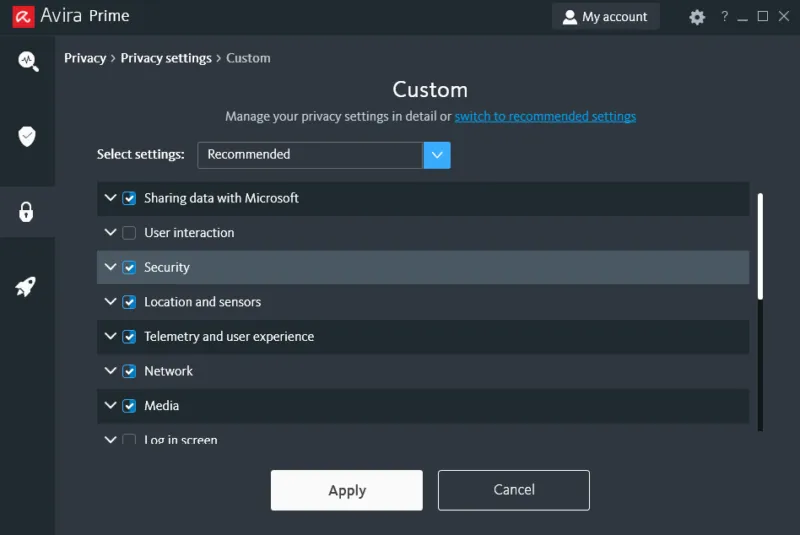
Task: Click the help question mark icon
Action: pyautogui.click(x=724, y=17)
